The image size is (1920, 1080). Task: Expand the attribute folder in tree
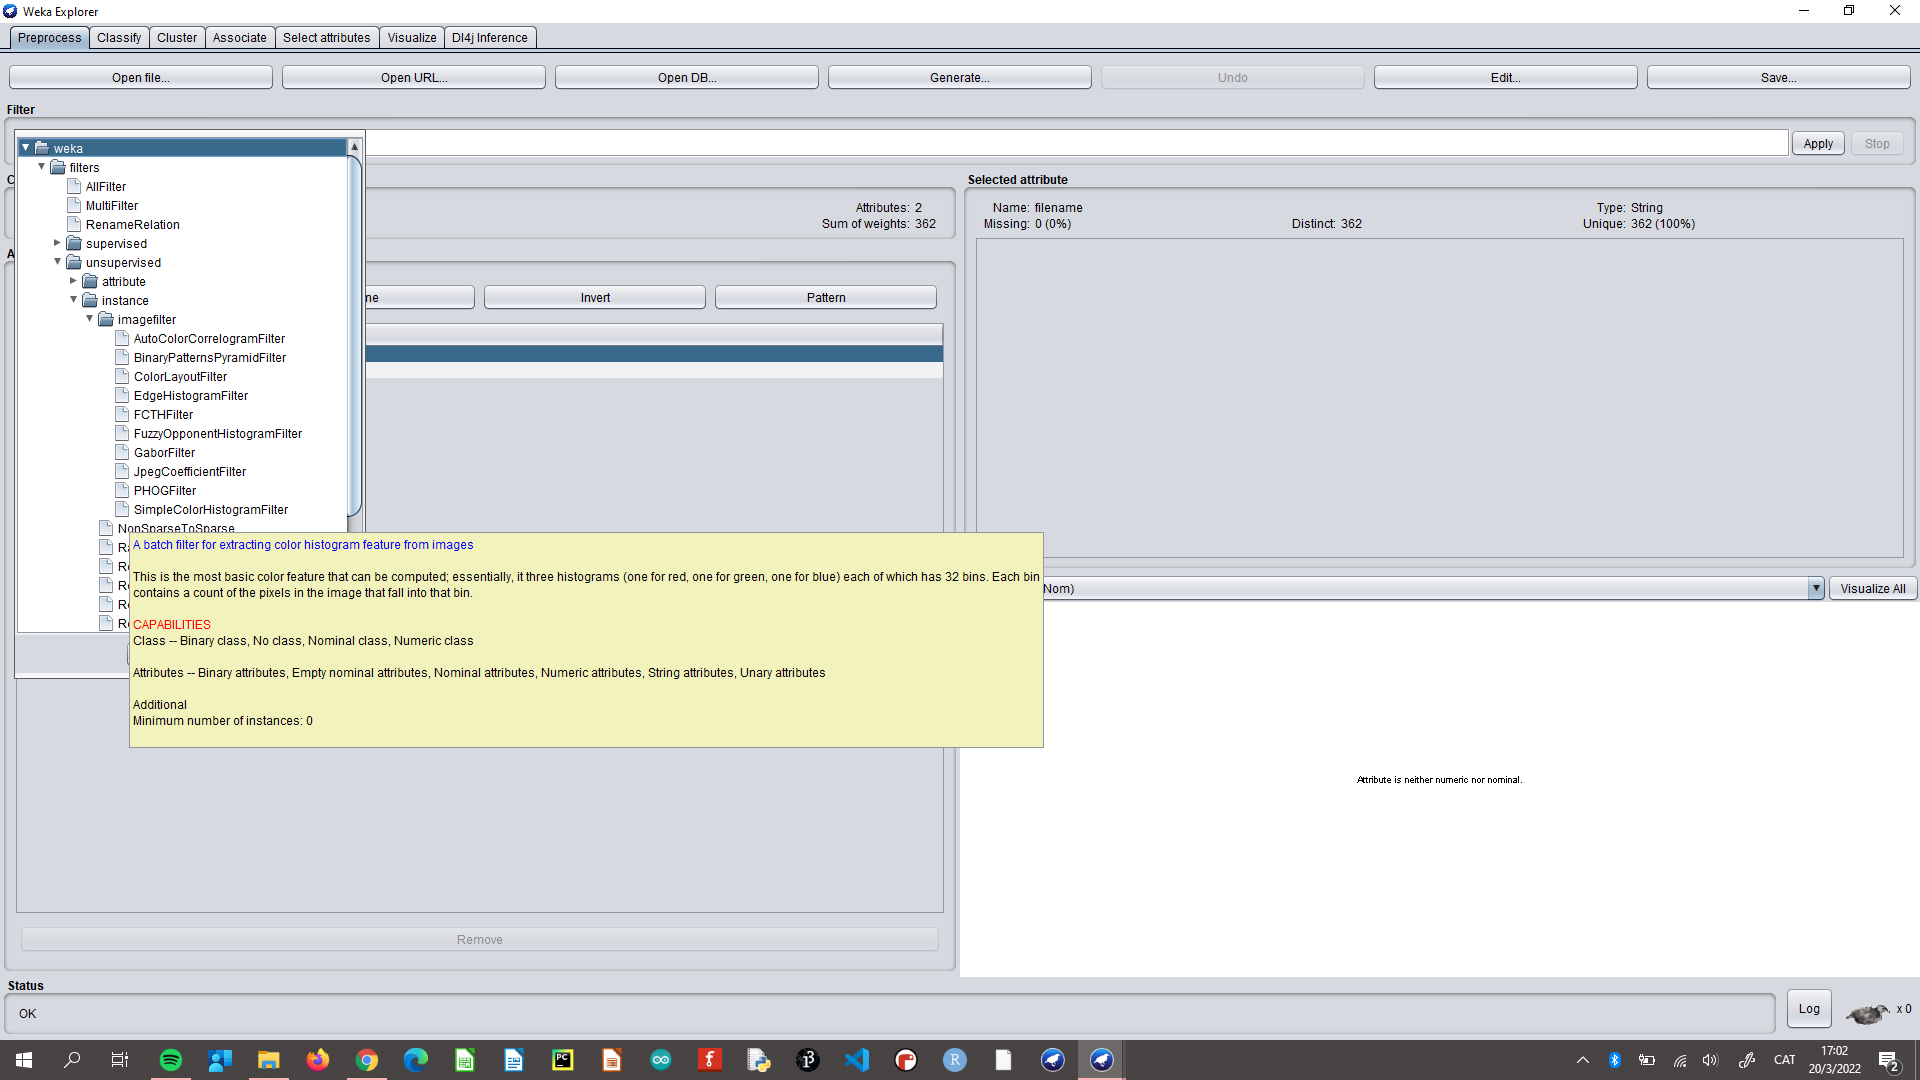pyautogui.click(x=74, y=281)
